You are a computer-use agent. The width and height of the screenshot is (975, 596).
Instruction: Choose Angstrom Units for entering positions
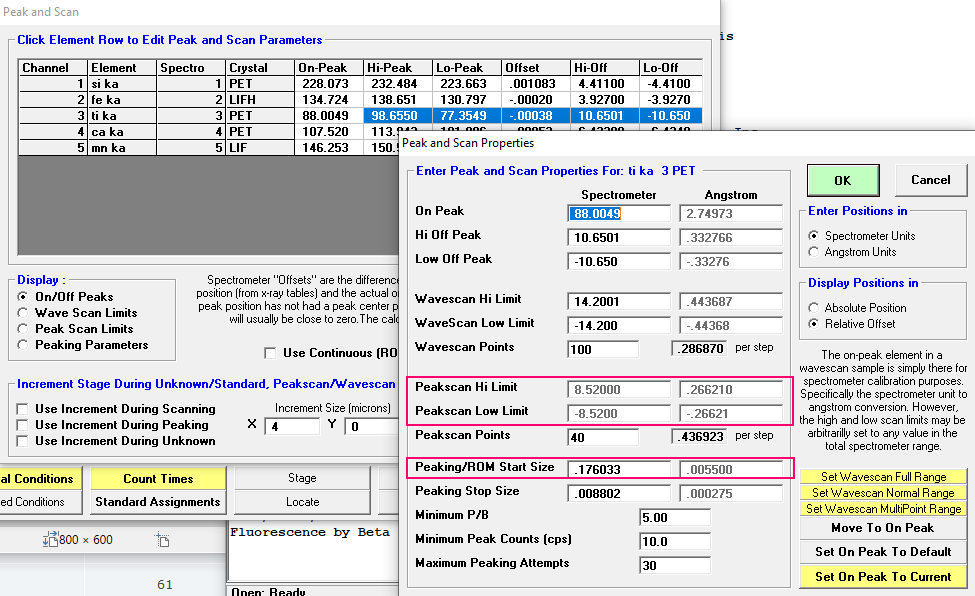pos(814,252)
